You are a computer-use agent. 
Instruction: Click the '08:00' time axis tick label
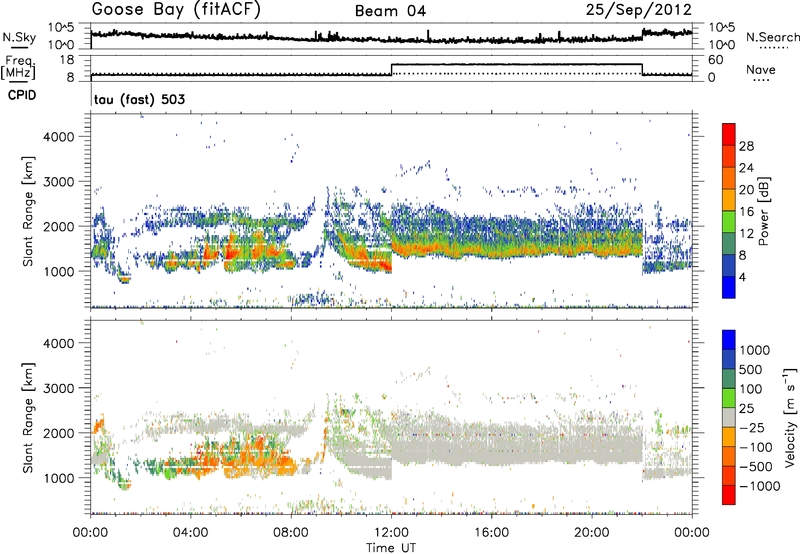pos(291,533)
